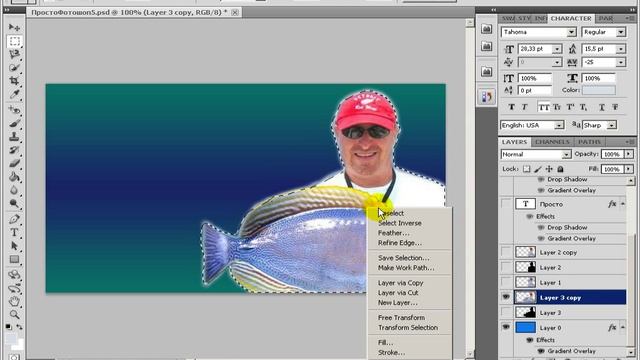Reset default foreground and background colors
The height and width of the screenshot is (360, 640).
(9, 327)
